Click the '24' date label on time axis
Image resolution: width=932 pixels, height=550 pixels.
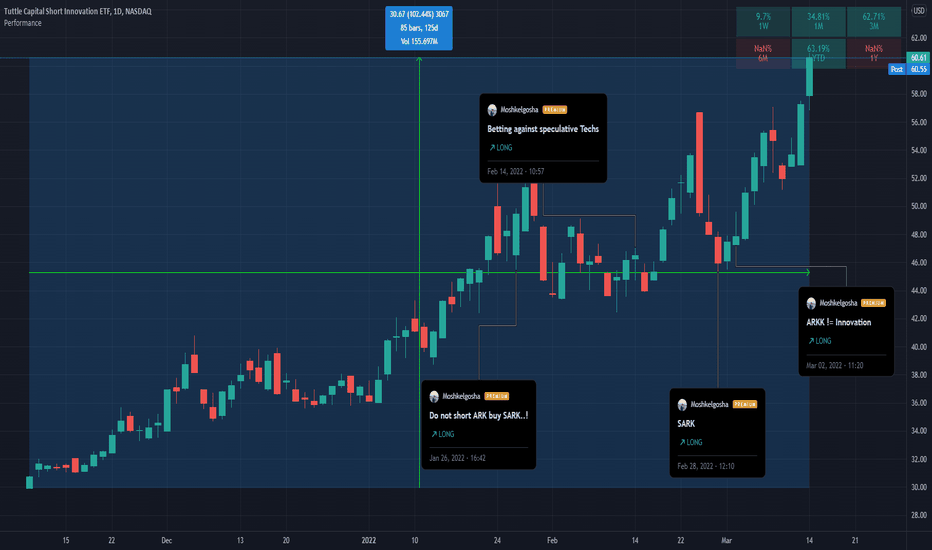[x=497, y=540]
